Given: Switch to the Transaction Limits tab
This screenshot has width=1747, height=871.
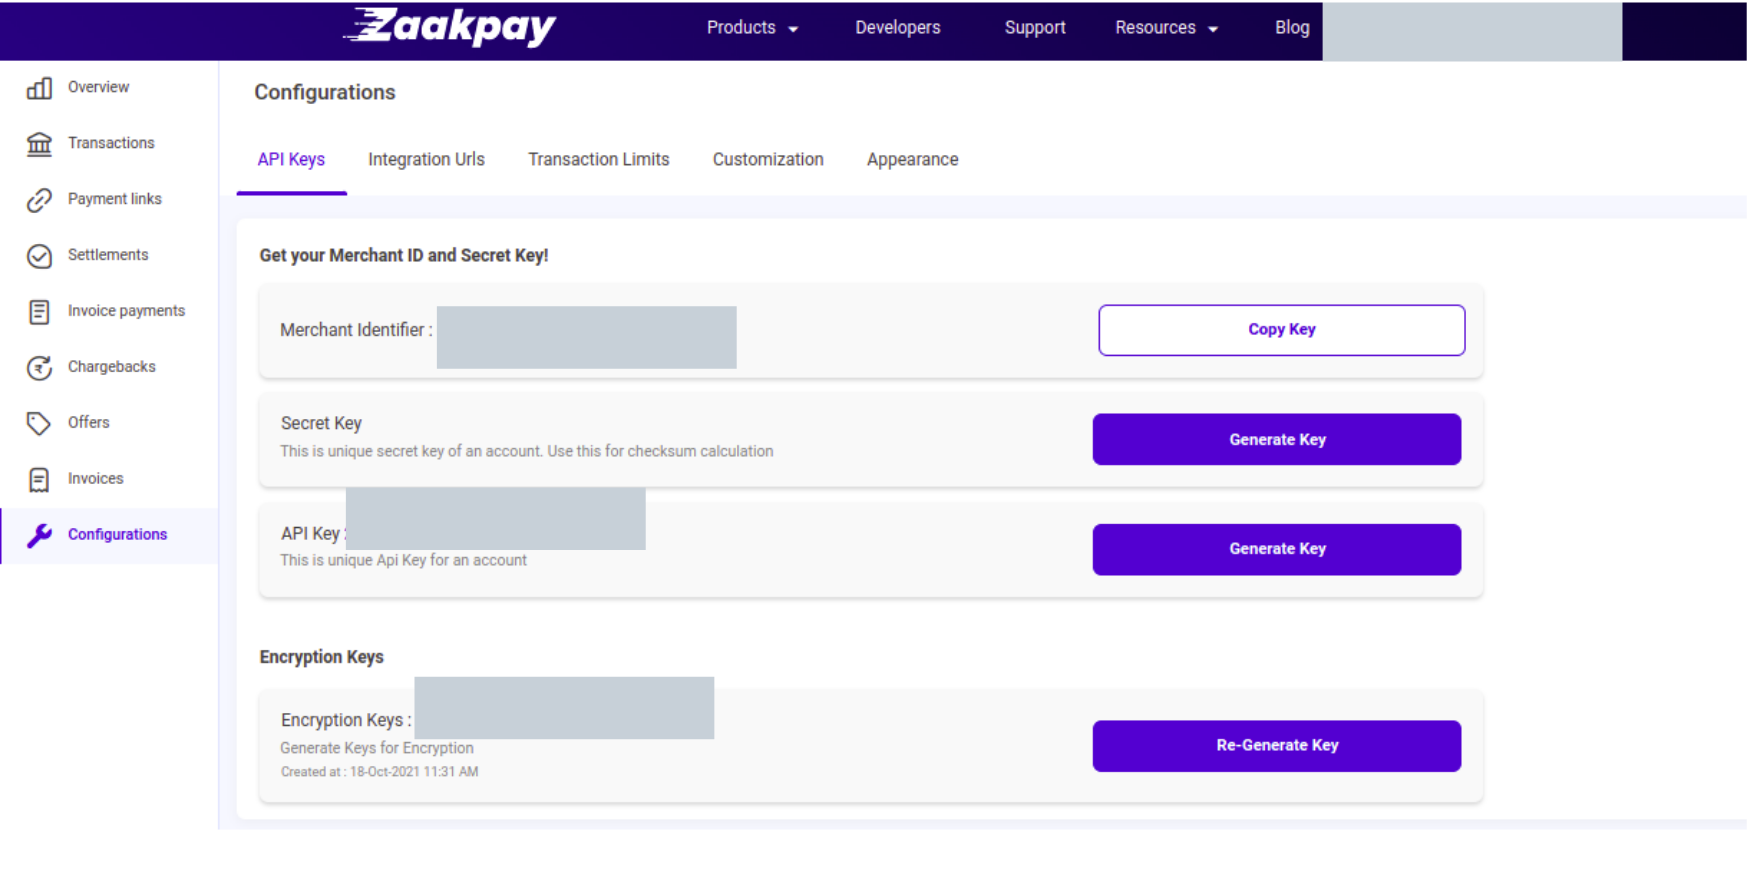Looking at the screenshot, I should [598, 160].
